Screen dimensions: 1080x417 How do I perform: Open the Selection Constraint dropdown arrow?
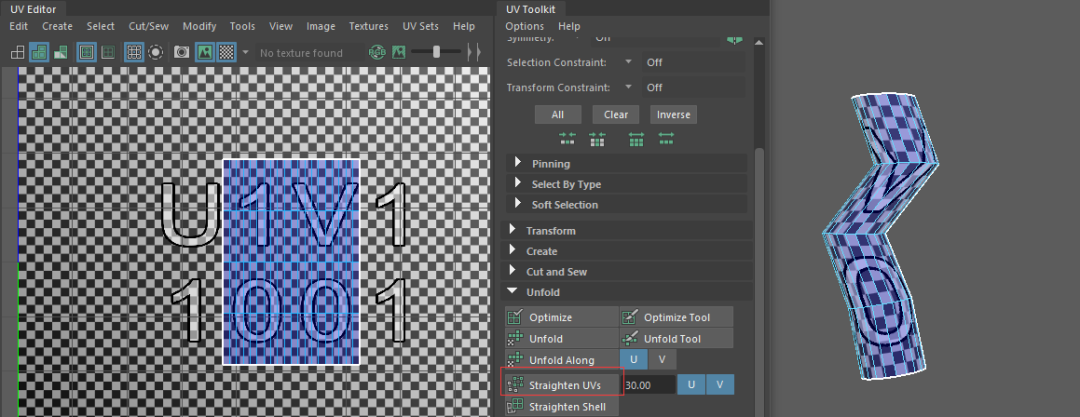tap(628, 61)
